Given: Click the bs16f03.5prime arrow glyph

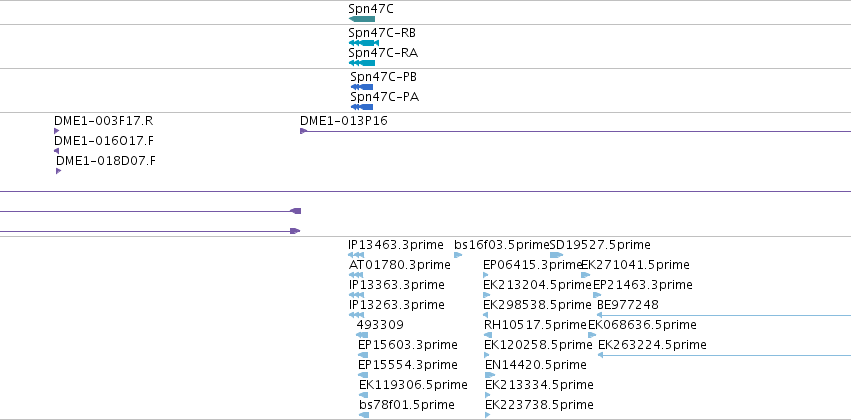Looking at the screenshot, I should point(458,255).
